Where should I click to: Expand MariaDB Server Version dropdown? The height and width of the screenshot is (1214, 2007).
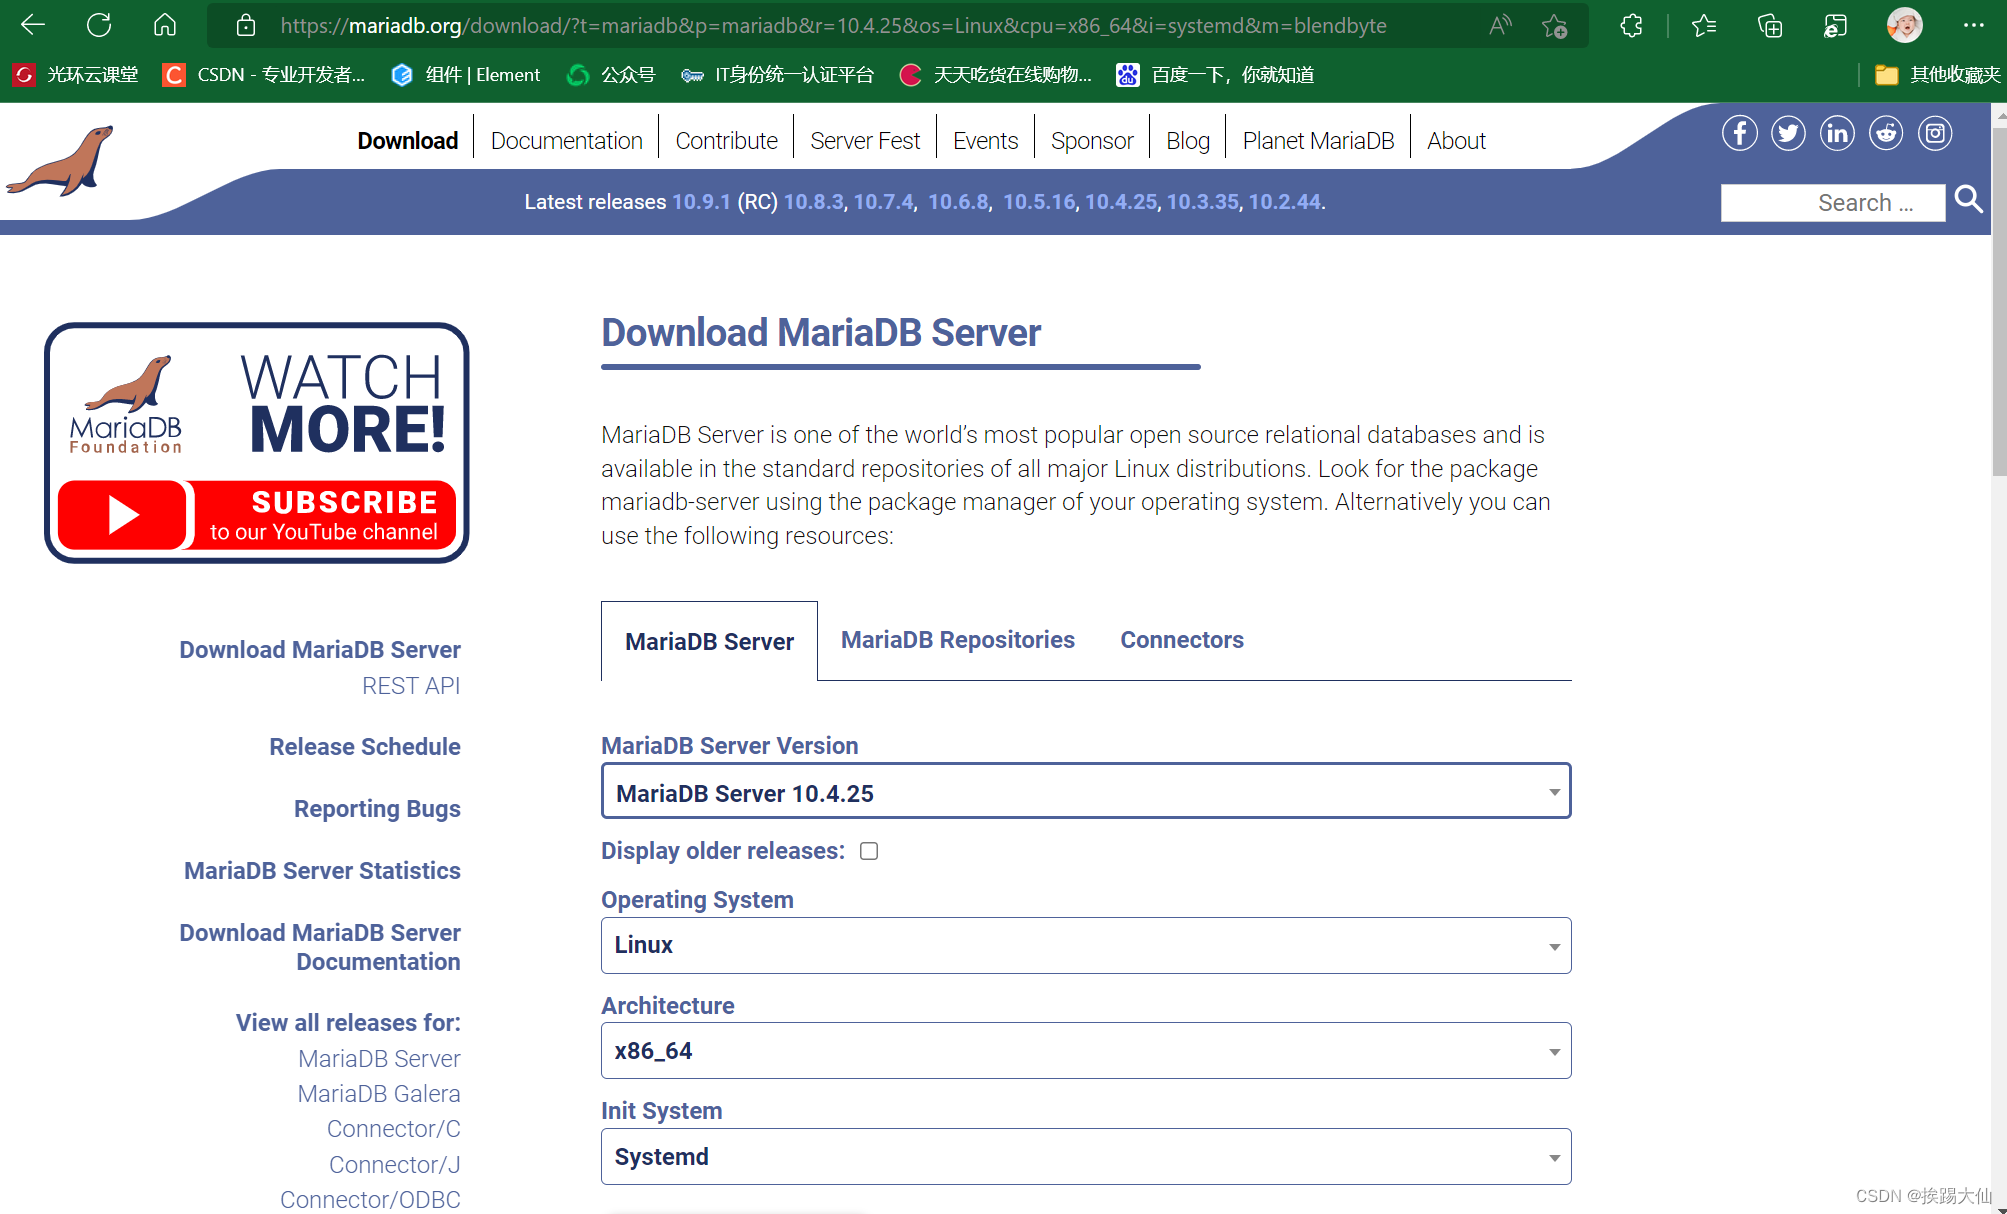click(1085, 792)
